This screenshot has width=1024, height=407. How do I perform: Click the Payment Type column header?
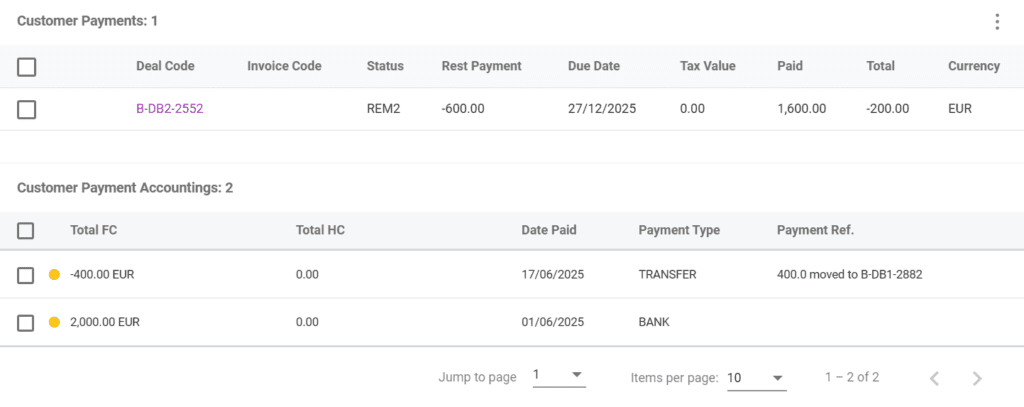tap(679, 230)
